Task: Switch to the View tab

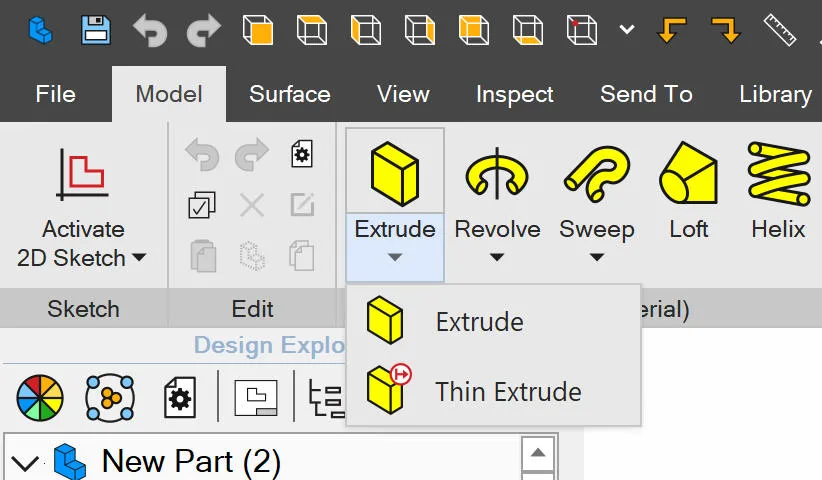Action: pyautogui.click(x=403, y=94)
